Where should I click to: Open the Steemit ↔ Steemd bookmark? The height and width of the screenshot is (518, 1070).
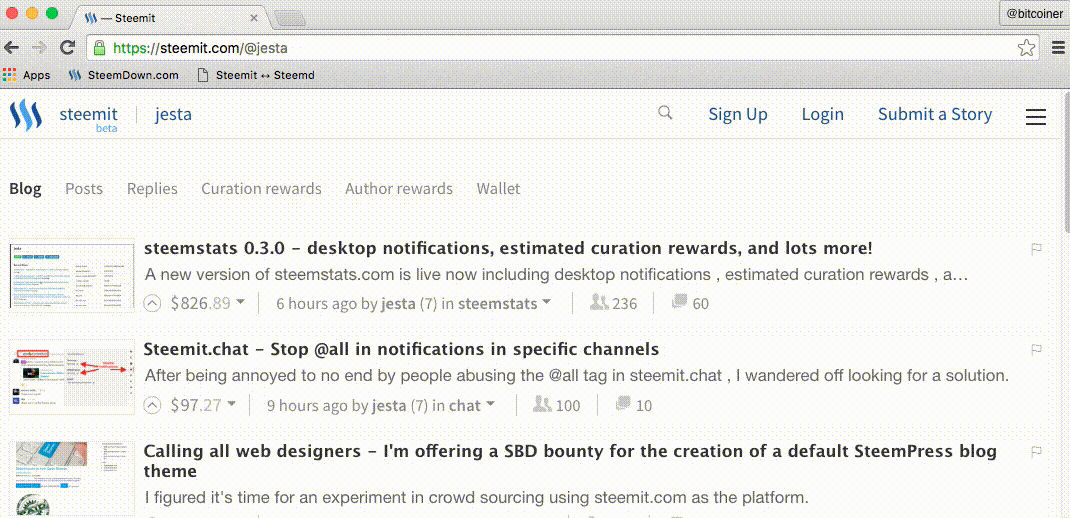point(255,75)
